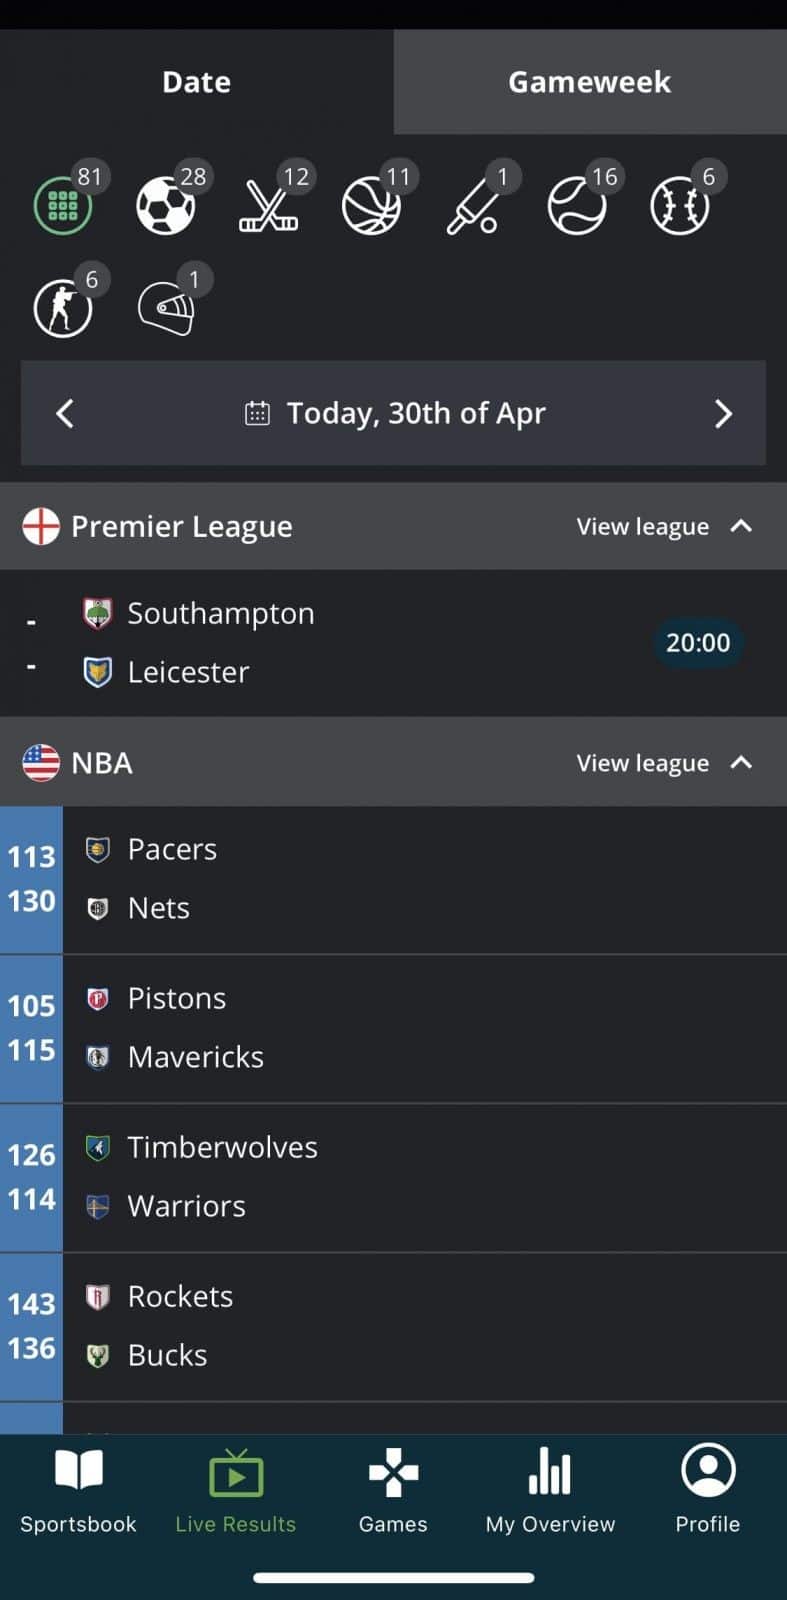The image size is (787, 1600).
Task: Open the Southampton vs Leicester match
Action: tap(393, 642)
